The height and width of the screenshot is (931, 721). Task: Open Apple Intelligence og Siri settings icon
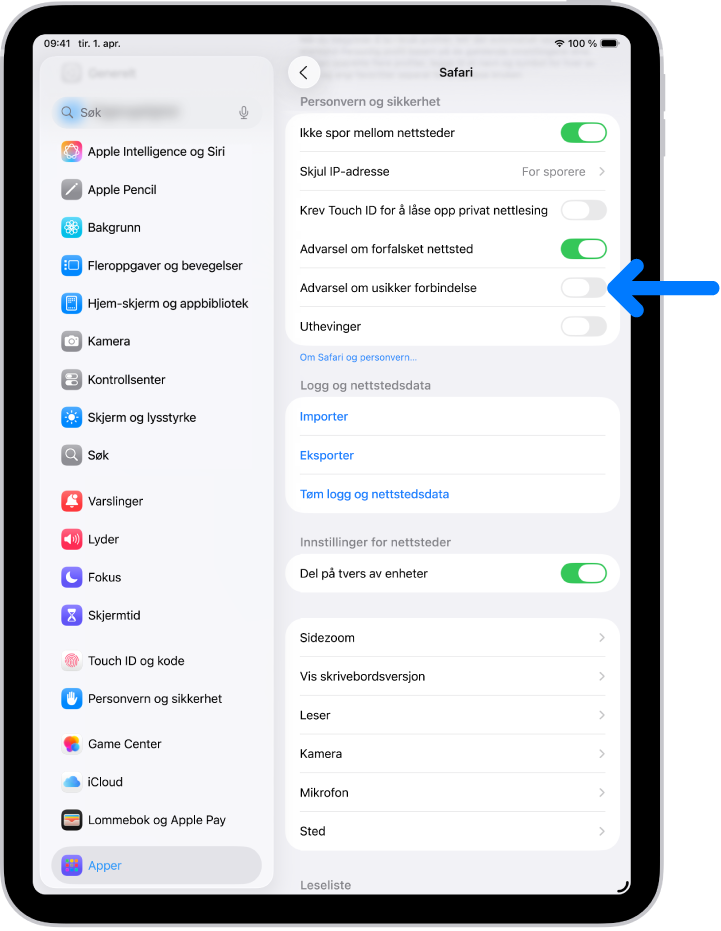pos(71,151)
